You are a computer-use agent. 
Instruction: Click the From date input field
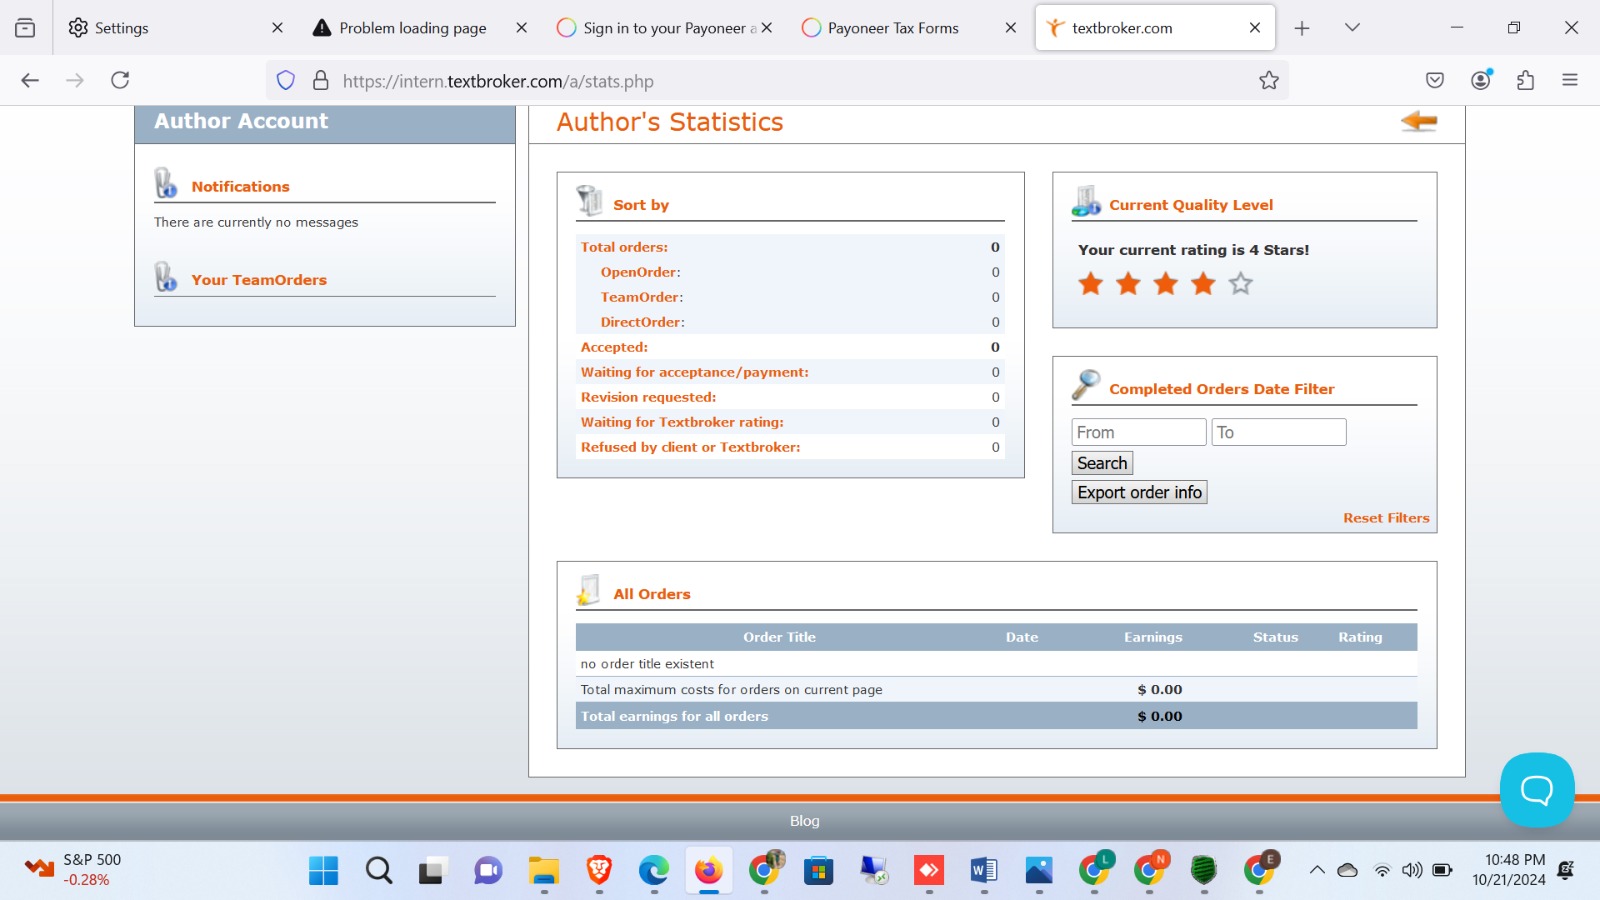point(1139,432)
